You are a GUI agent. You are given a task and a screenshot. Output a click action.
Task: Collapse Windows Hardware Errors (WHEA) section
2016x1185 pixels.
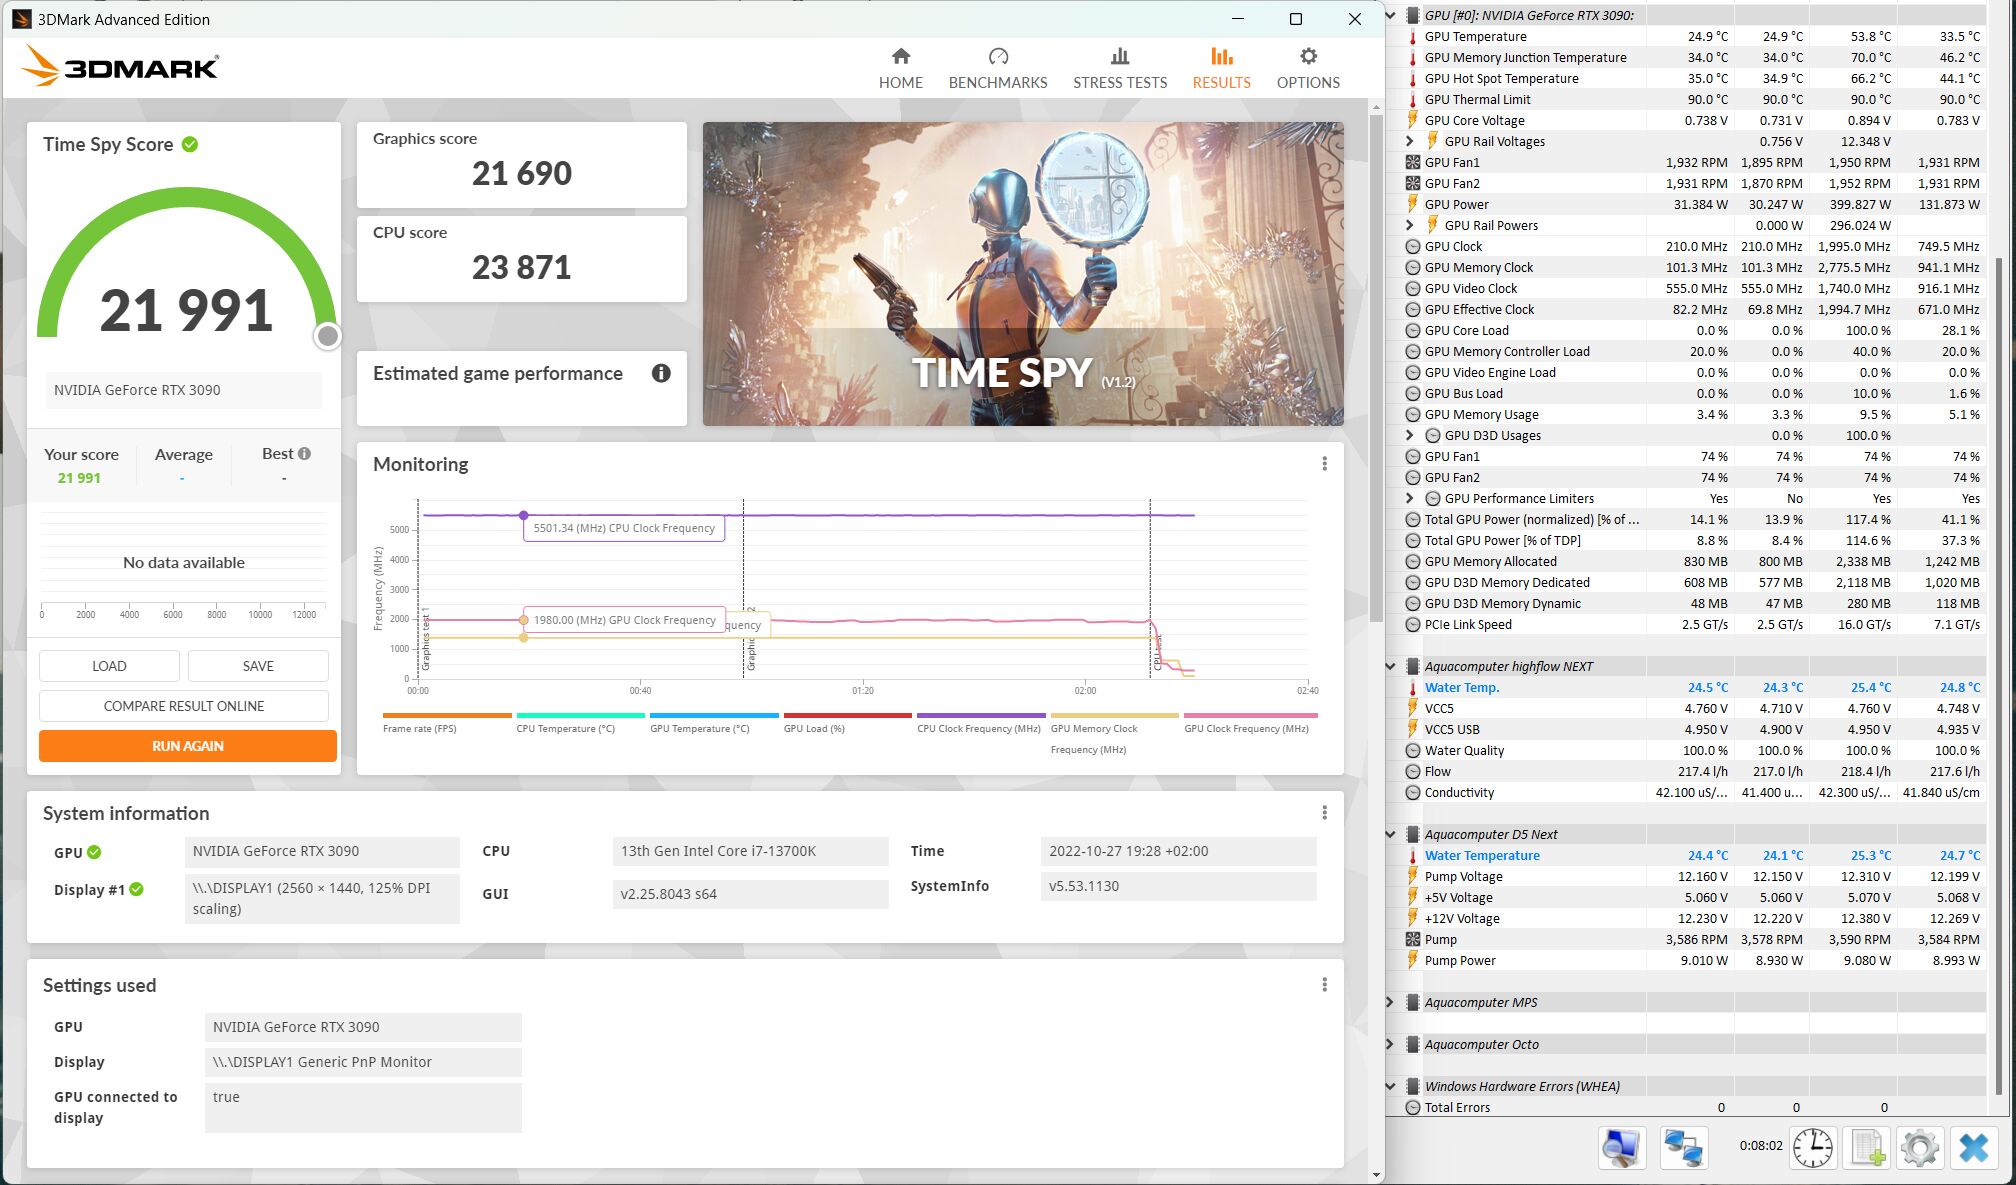tap(1390, 1086)
